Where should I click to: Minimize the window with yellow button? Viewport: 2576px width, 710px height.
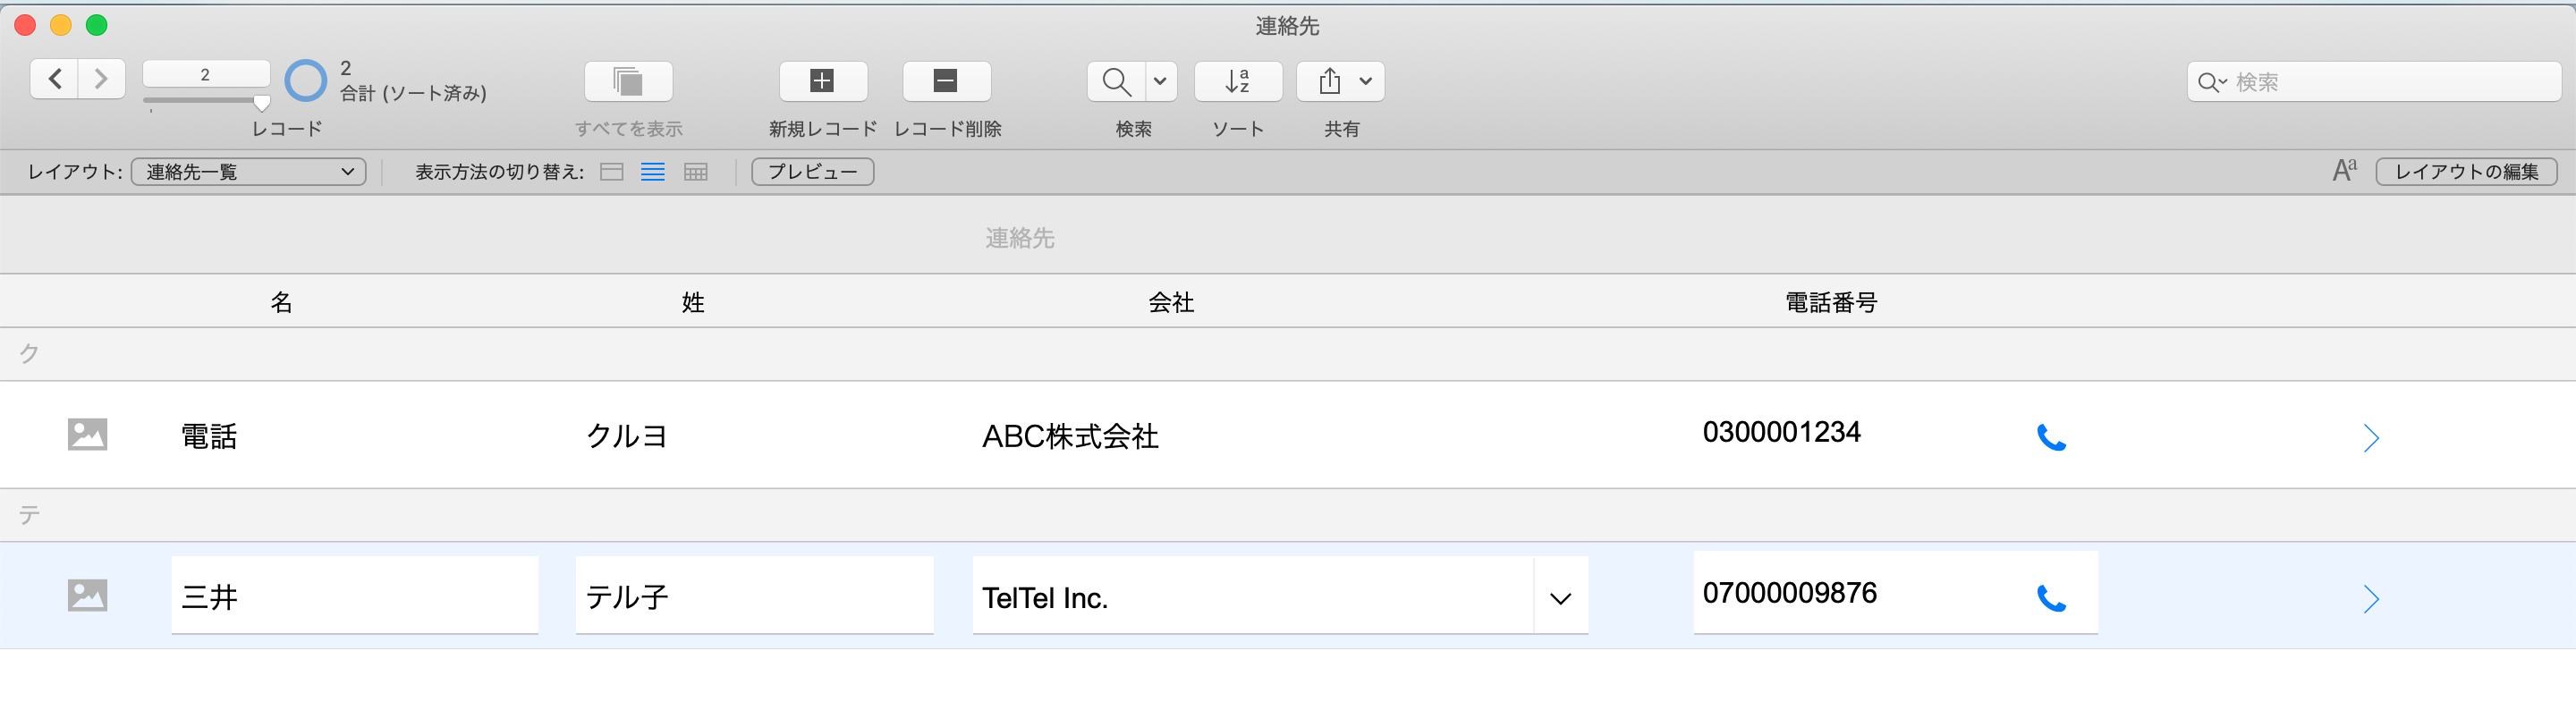(61, 25)
